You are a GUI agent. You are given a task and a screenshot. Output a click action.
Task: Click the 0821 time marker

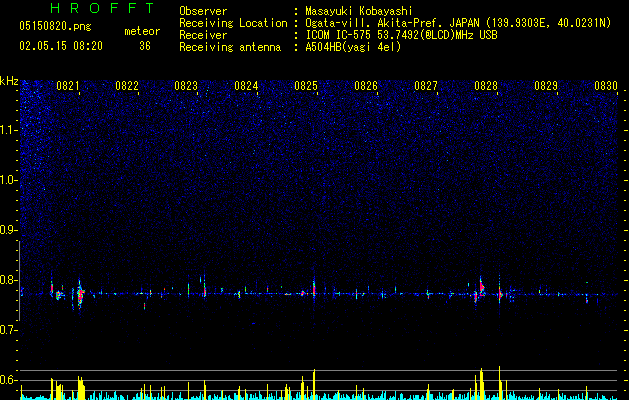pos(67,85)
